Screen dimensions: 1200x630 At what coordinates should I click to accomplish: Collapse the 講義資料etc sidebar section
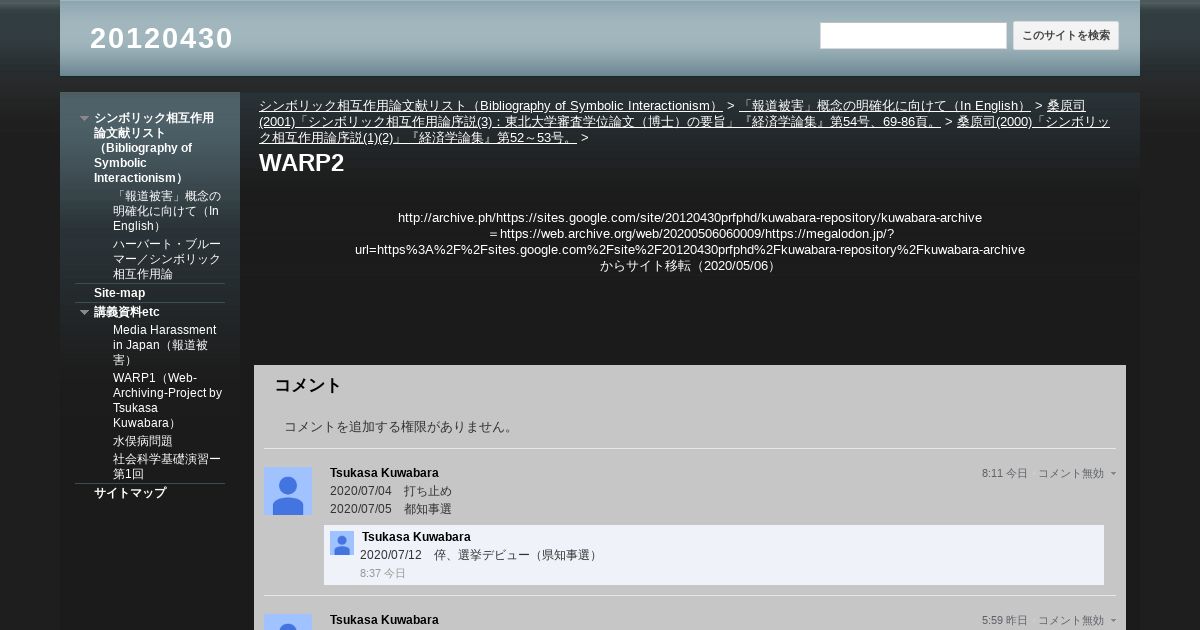[85, 312]
